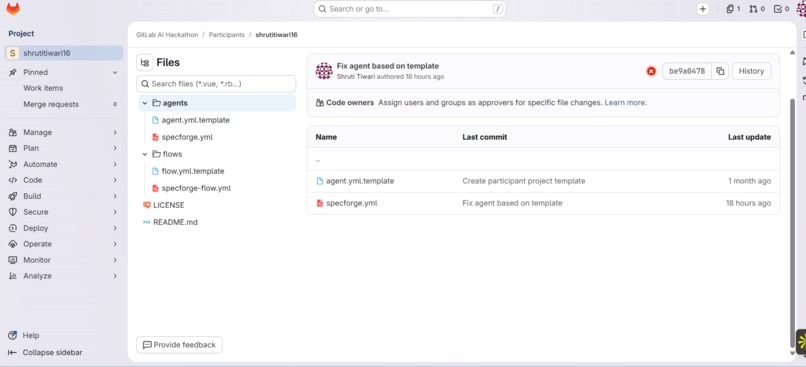806x367 pixels.
Task: Select shrutitiwari16 project in sidebar
Action: tap(64, 53)
